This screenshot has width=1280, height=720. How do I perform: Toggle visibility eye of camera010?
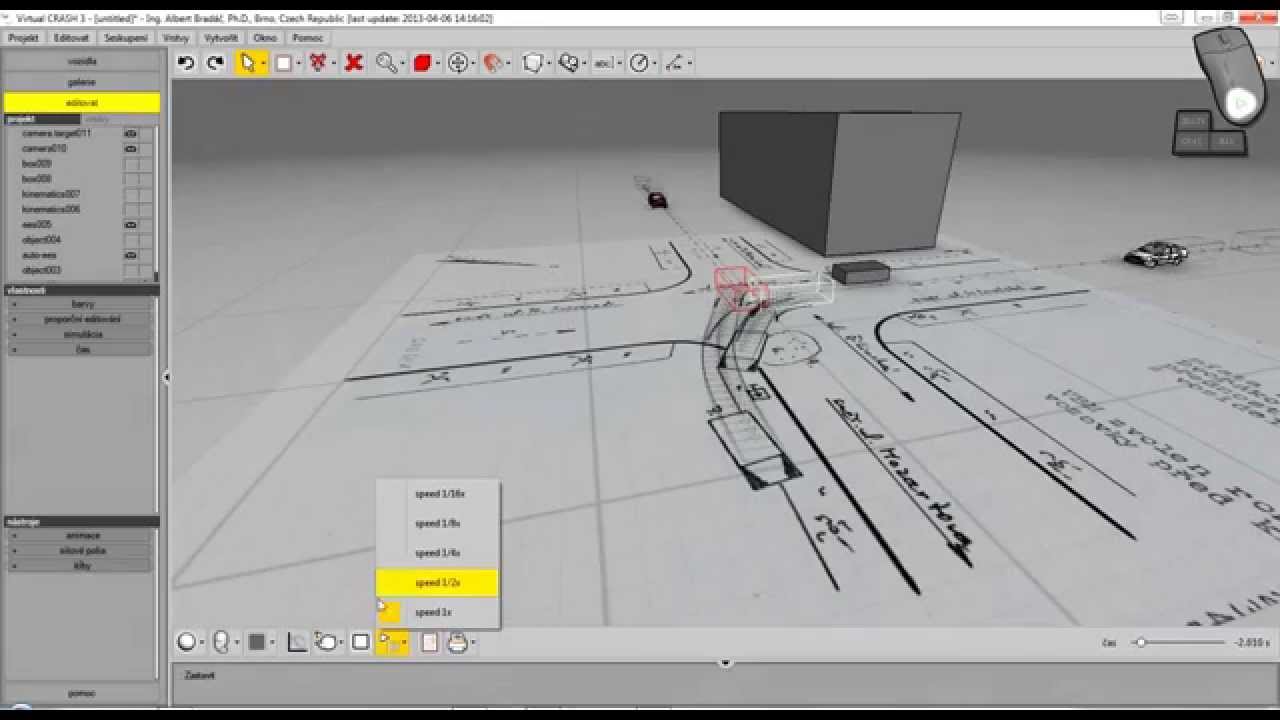(130, 148)
